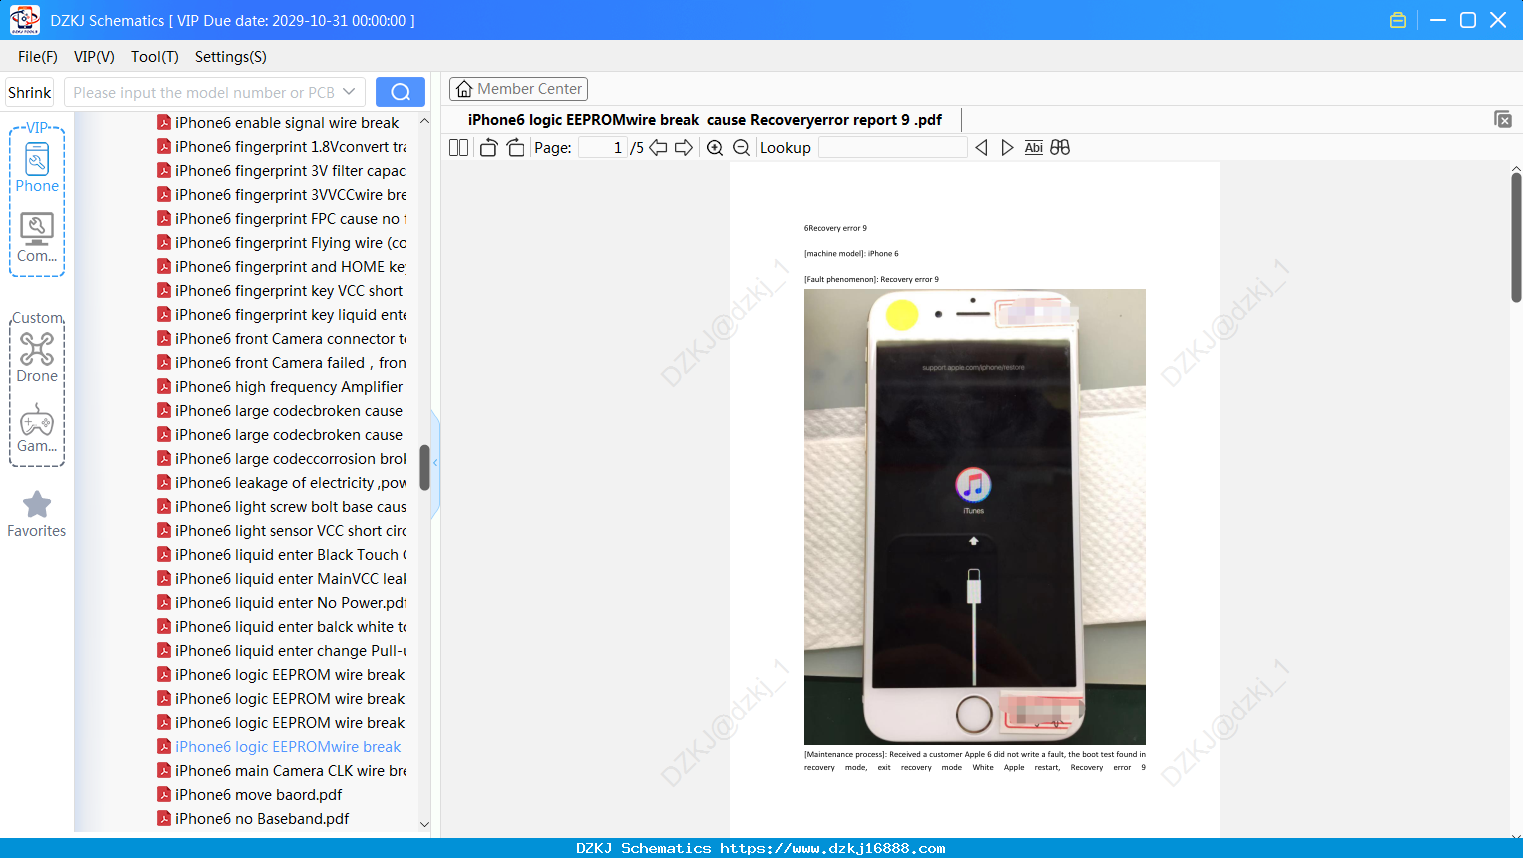Viewport: 1523px width, 858px height.
Task: Select highlighted "iPhone6 logic EEPROMwire break" file
Action: point(279,747)
